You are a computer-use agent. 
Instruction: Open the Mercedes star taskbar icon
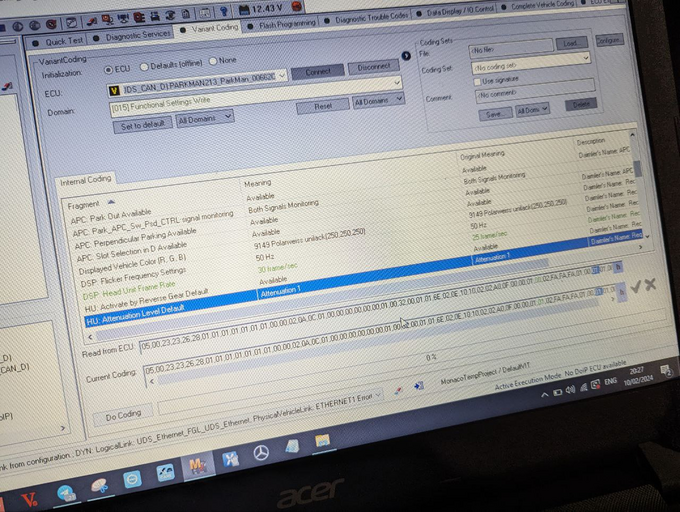click(261, 453)
